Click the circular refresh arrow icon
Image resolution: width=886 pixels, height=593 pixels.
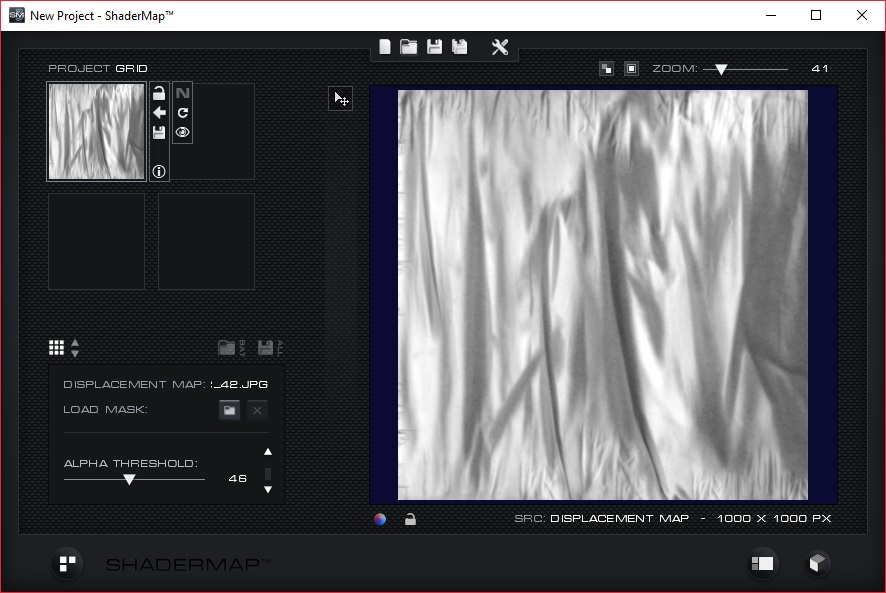[183, 112]
